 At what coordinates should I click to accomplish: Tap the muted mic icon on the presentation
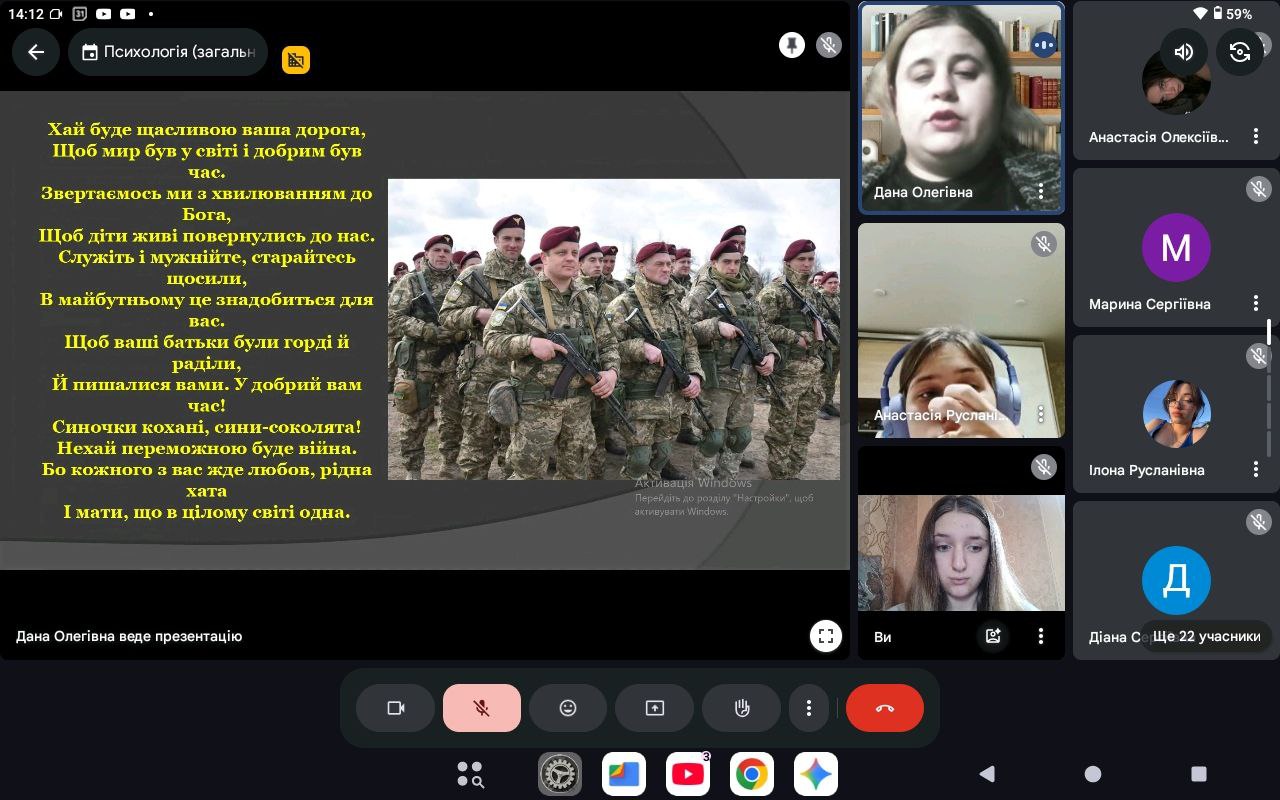pyautogui.click(x=828, y=45)
